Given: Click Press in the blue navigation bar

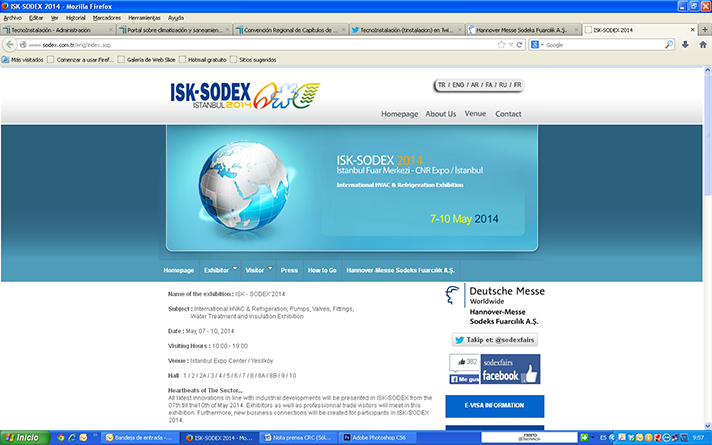Looking at the screenshot, I should click(x=289, y=270).
